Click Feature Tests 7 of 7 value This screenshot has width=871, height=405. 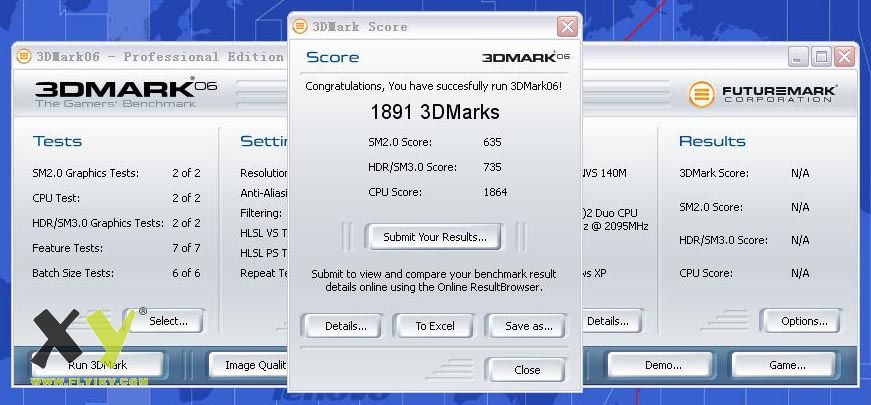click(186, 248)
